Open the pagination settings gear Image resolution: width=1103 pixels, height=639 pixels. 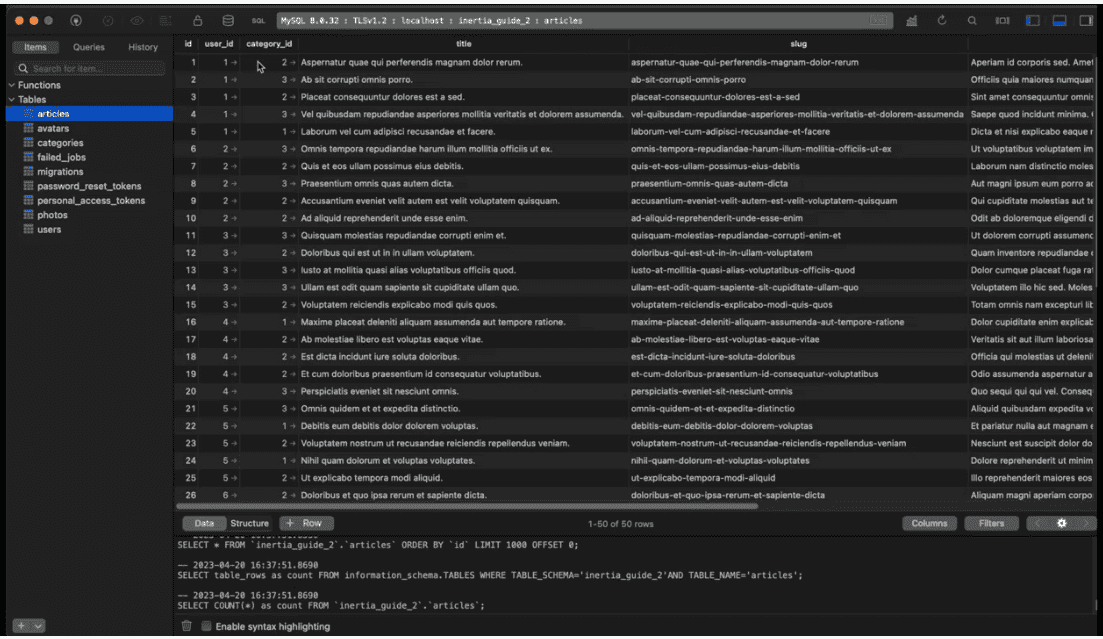point(1062,522)
